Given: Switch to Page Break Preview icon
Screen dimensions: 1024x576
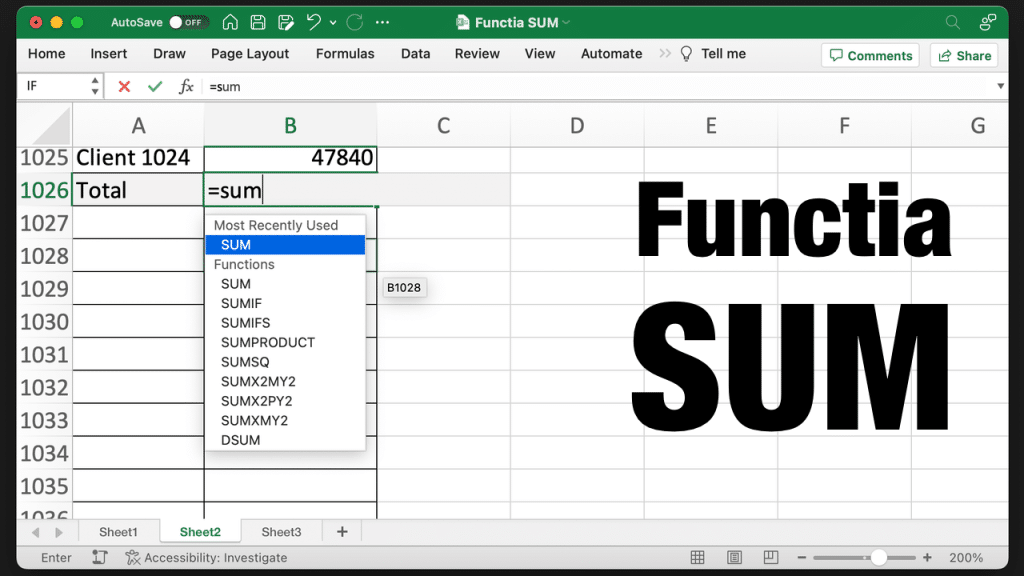Looking at the screenshot, I should (x=771, y=558).
